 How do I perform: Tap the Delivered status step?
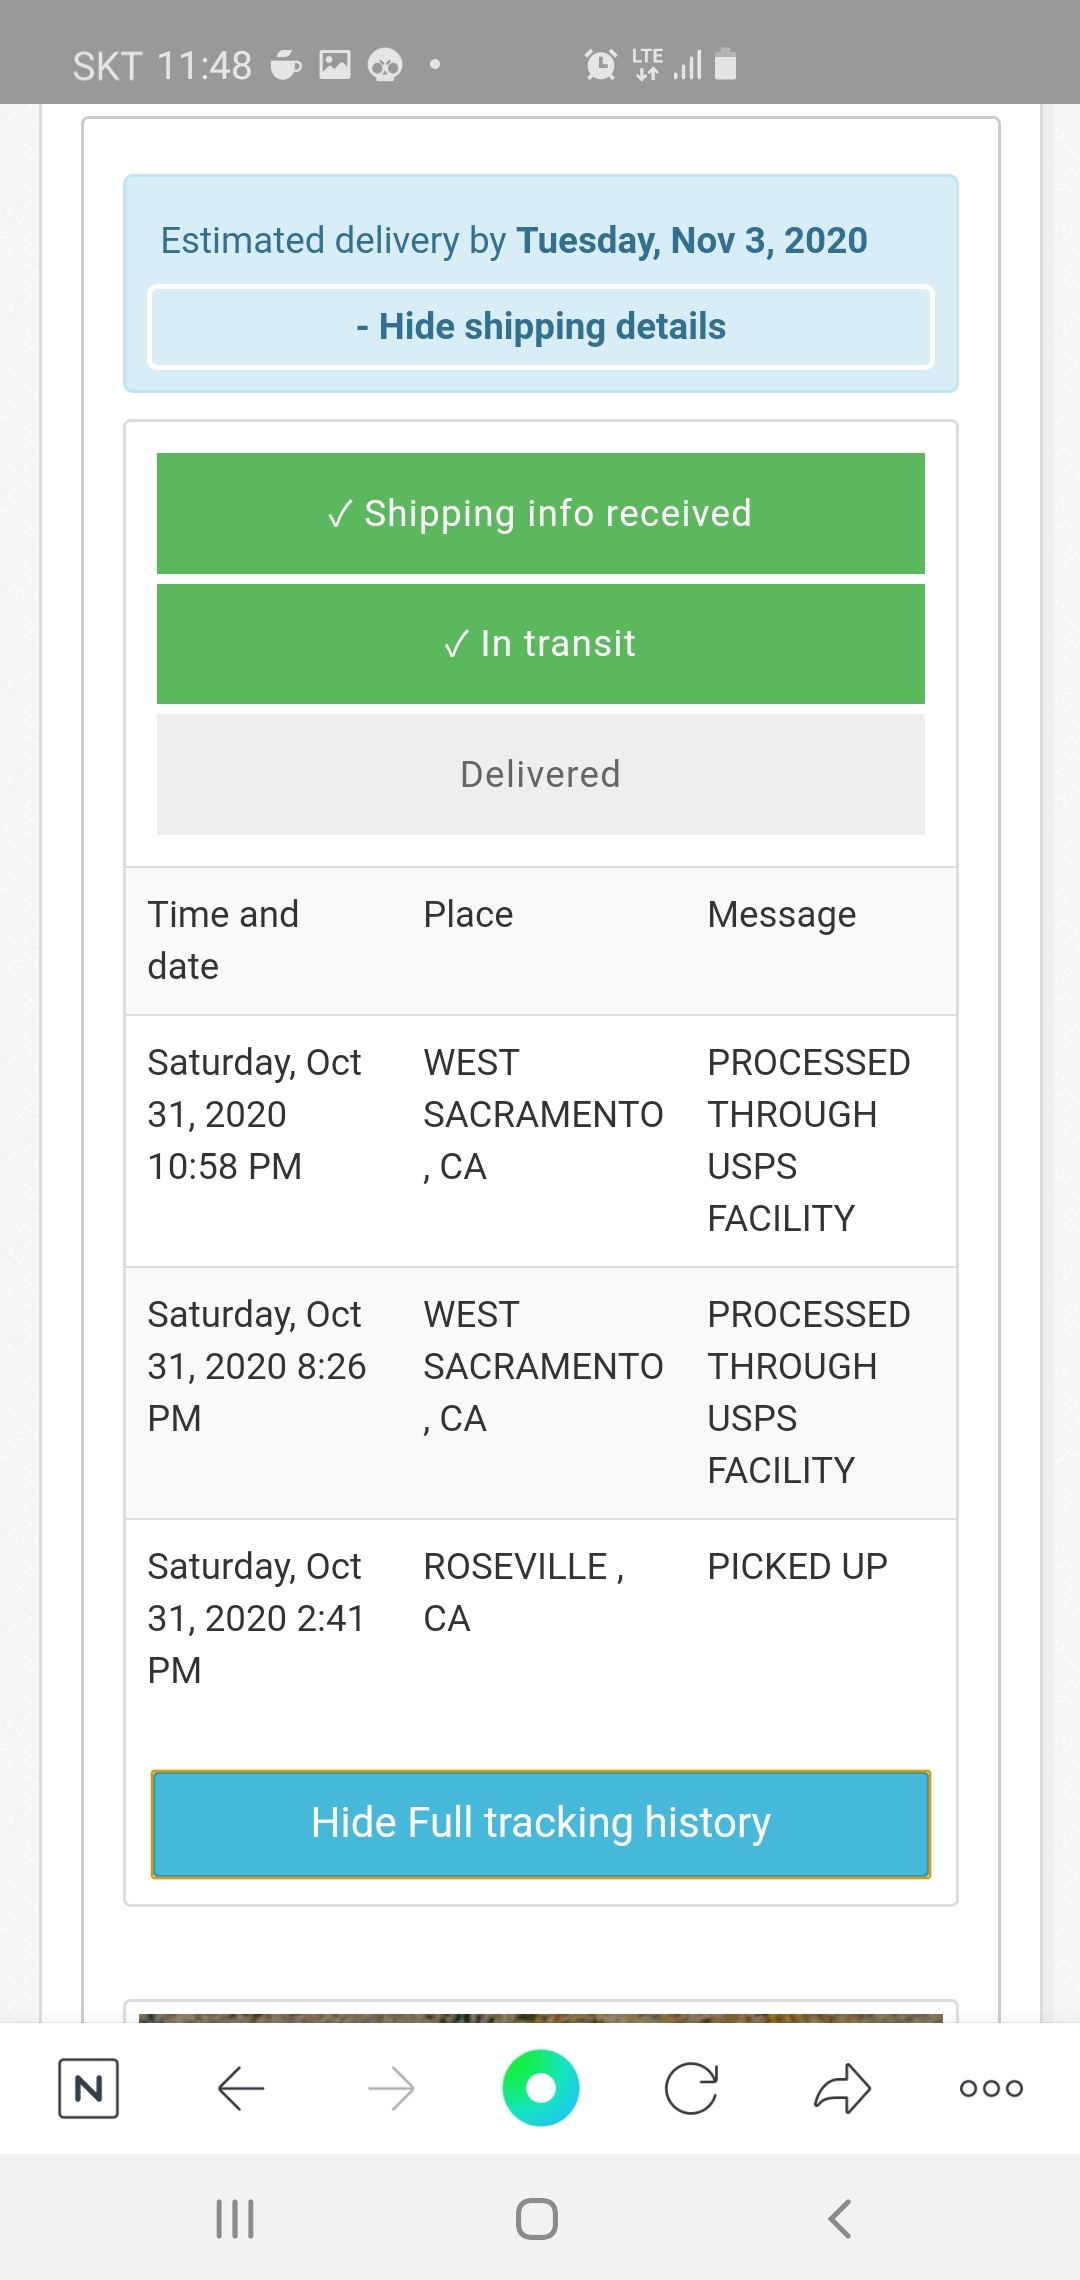(540, 774)
